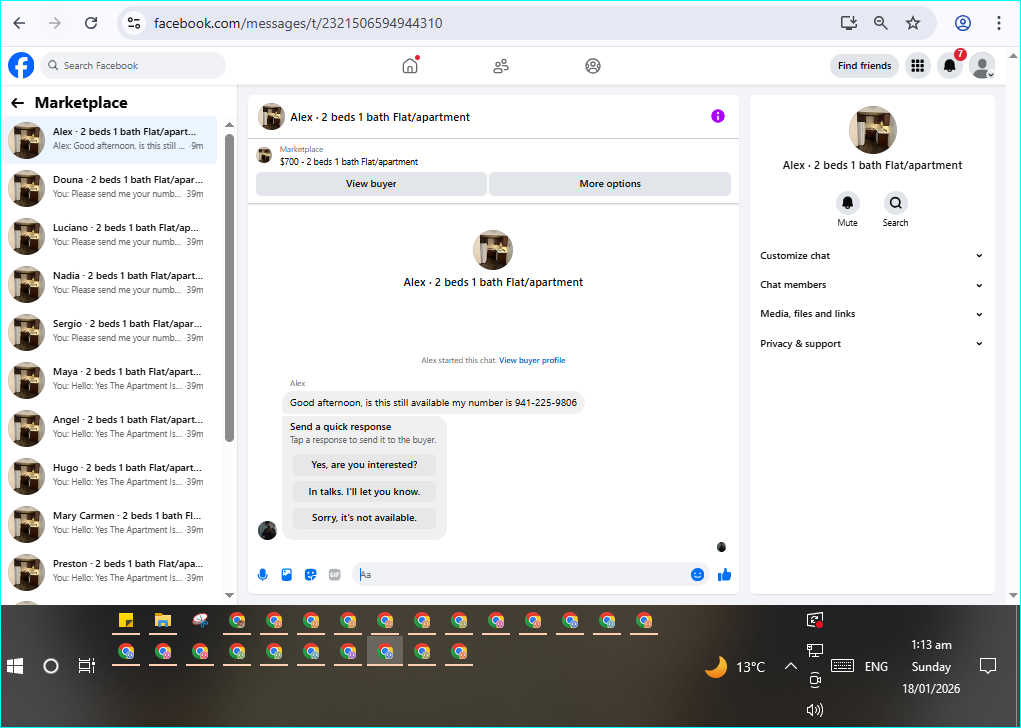Mute this chat with the bell icon

click(847, 203)
